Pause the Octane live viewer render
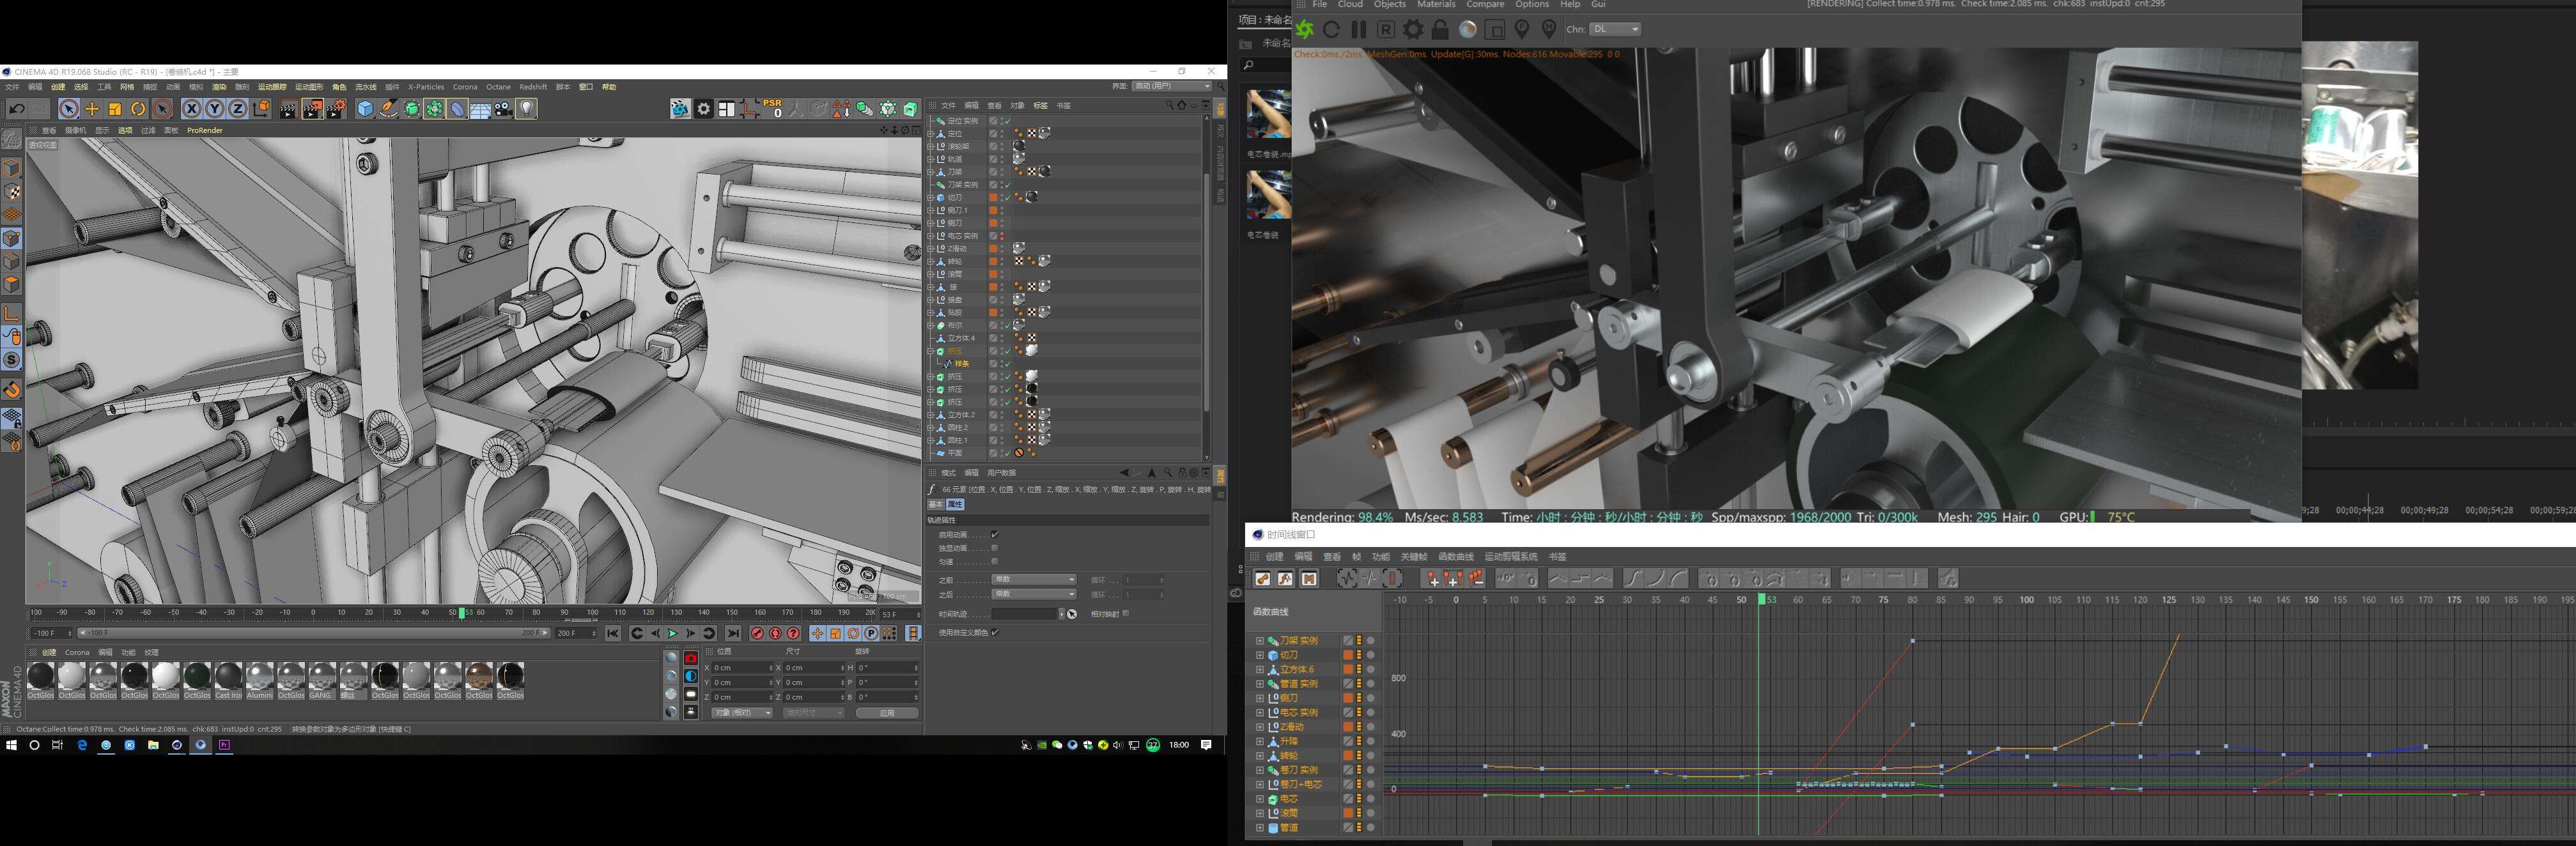 1358,29
